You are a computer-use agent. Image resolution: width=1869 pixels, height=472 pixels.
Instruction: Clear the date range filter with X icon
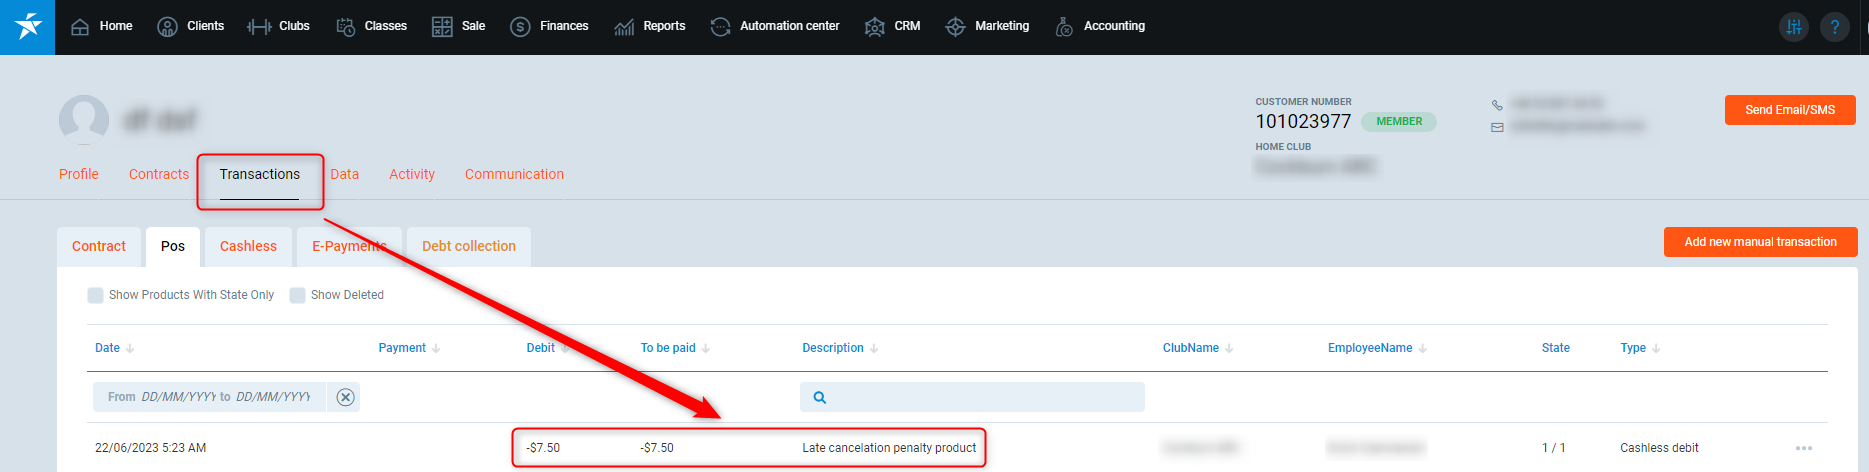coord(345,397)
